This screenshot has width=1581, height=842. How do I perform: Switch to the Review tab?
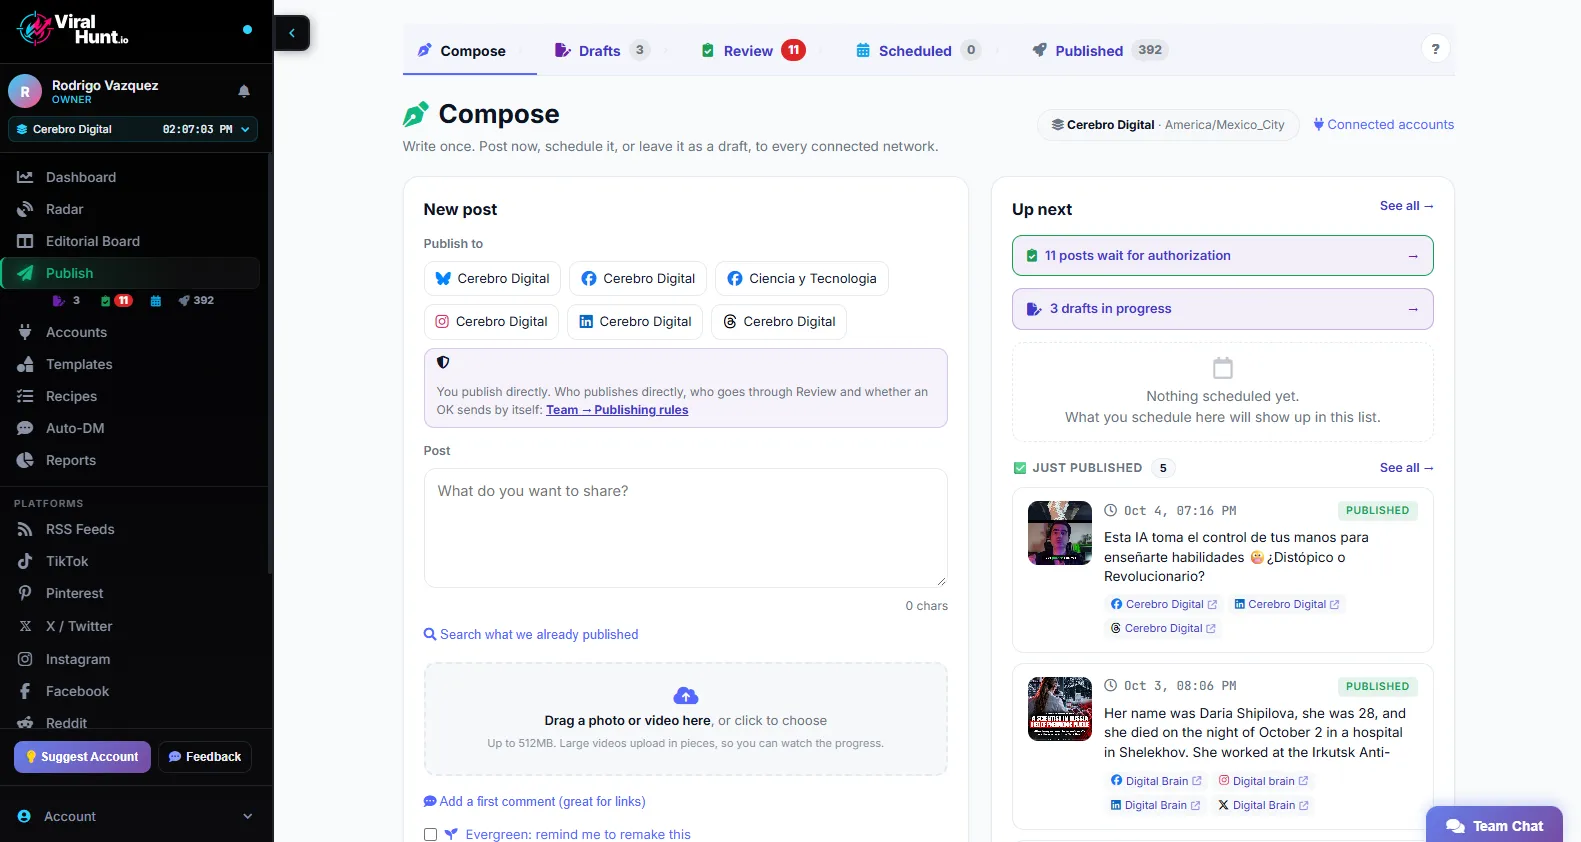pyautogui.click(x=752, y=50)
